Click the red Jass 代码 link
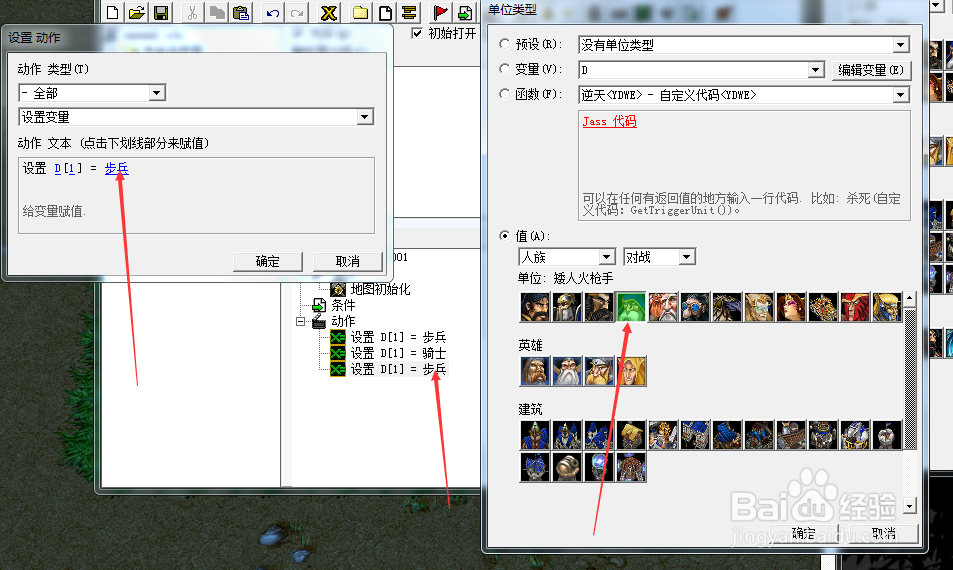 [x=609, y=121]
